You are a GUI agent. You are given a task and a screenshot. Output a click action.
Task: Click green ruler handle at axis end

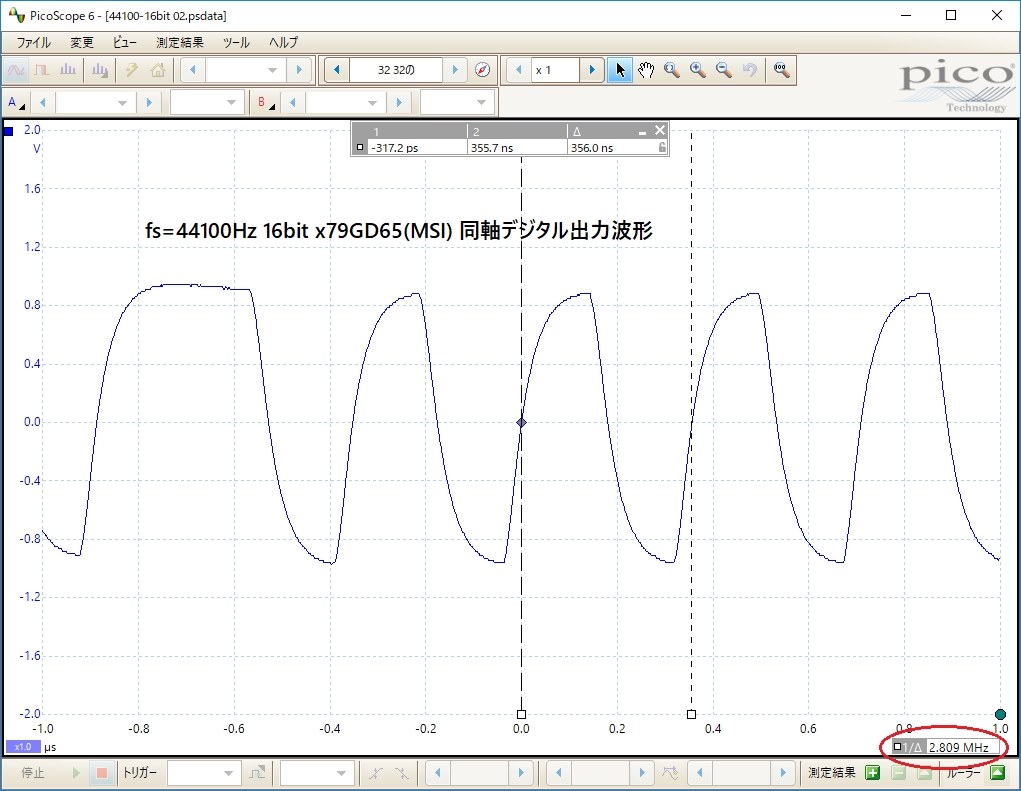[x=1001, y=714]
